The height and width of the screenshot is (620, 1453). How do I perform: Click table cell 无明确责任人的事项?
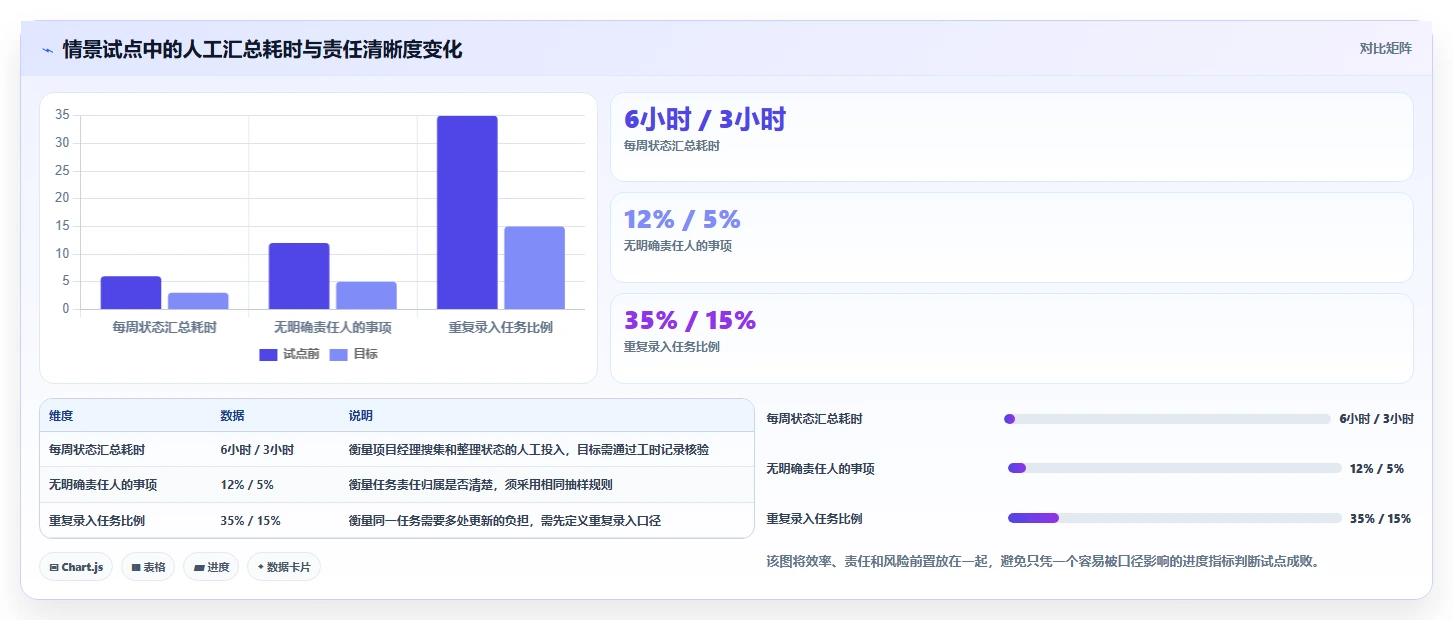point(103,485)
